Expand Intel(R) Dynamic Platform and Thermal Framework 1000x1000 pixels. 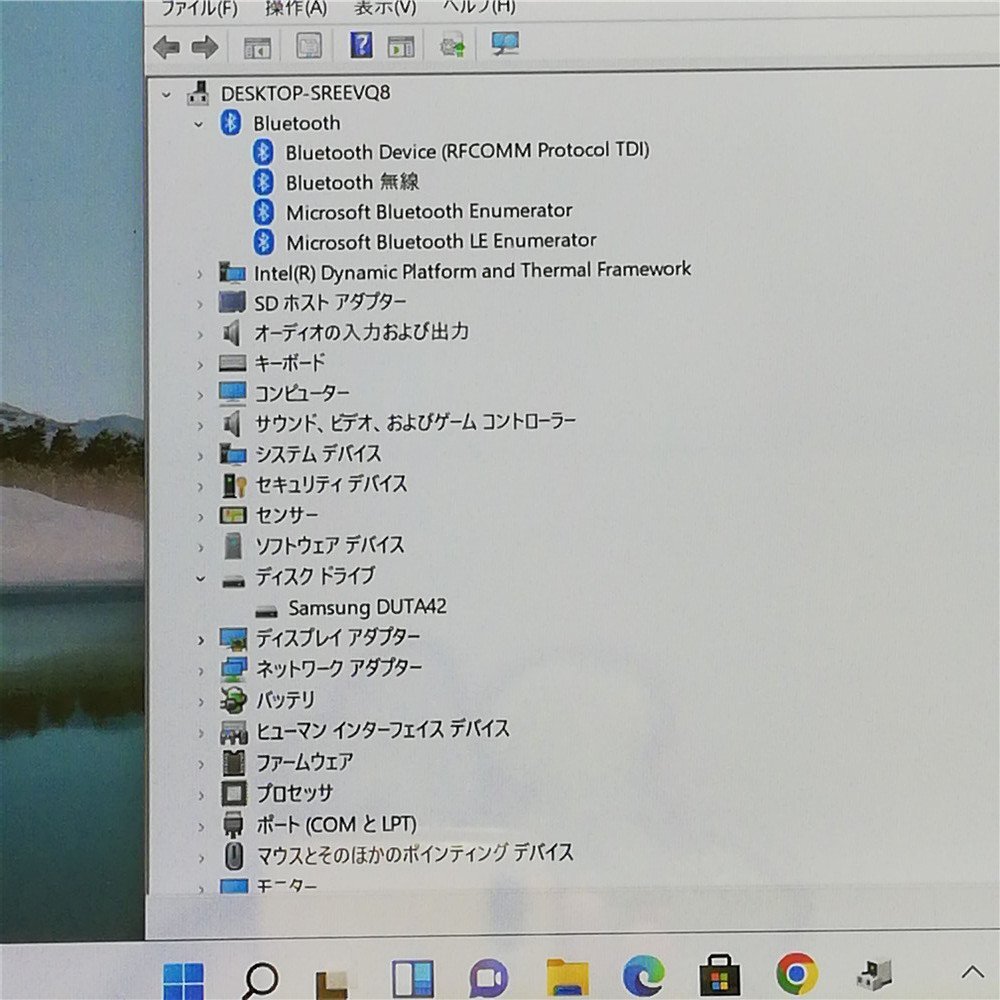click(x=200, y=274)
